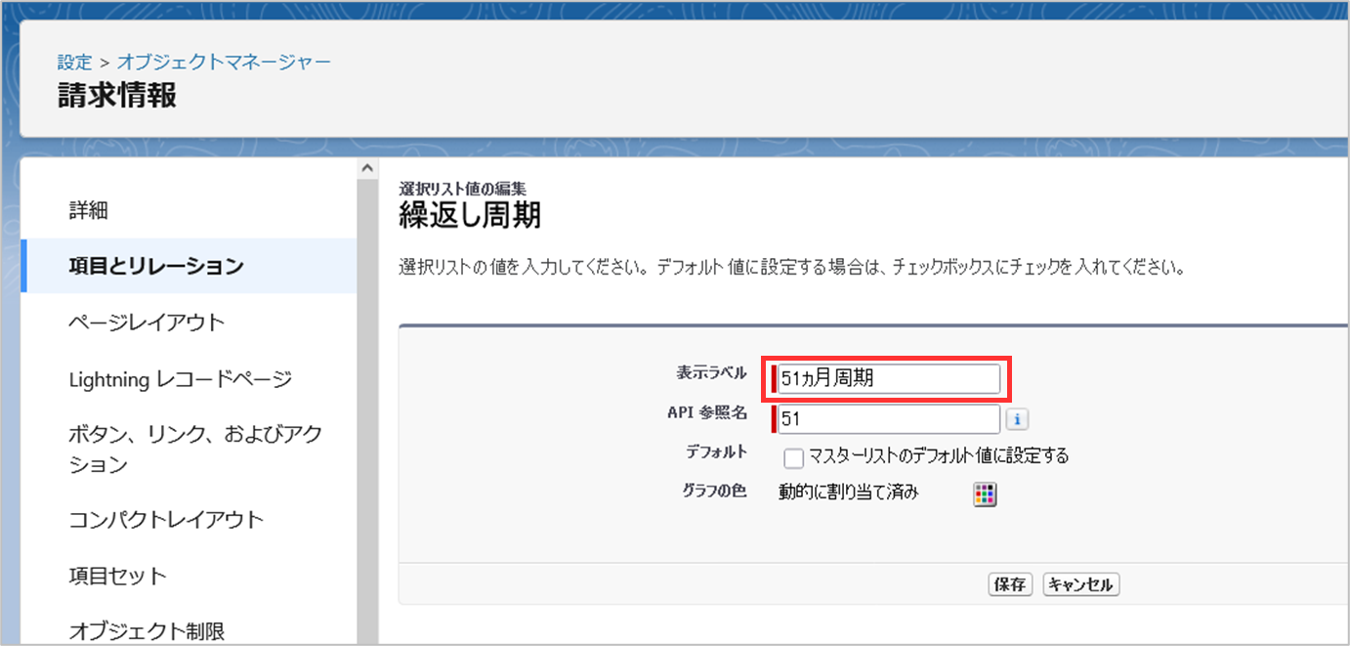Click the 表示ラベル text field
The image size is (1350, 646).
[x=888, y=379]
